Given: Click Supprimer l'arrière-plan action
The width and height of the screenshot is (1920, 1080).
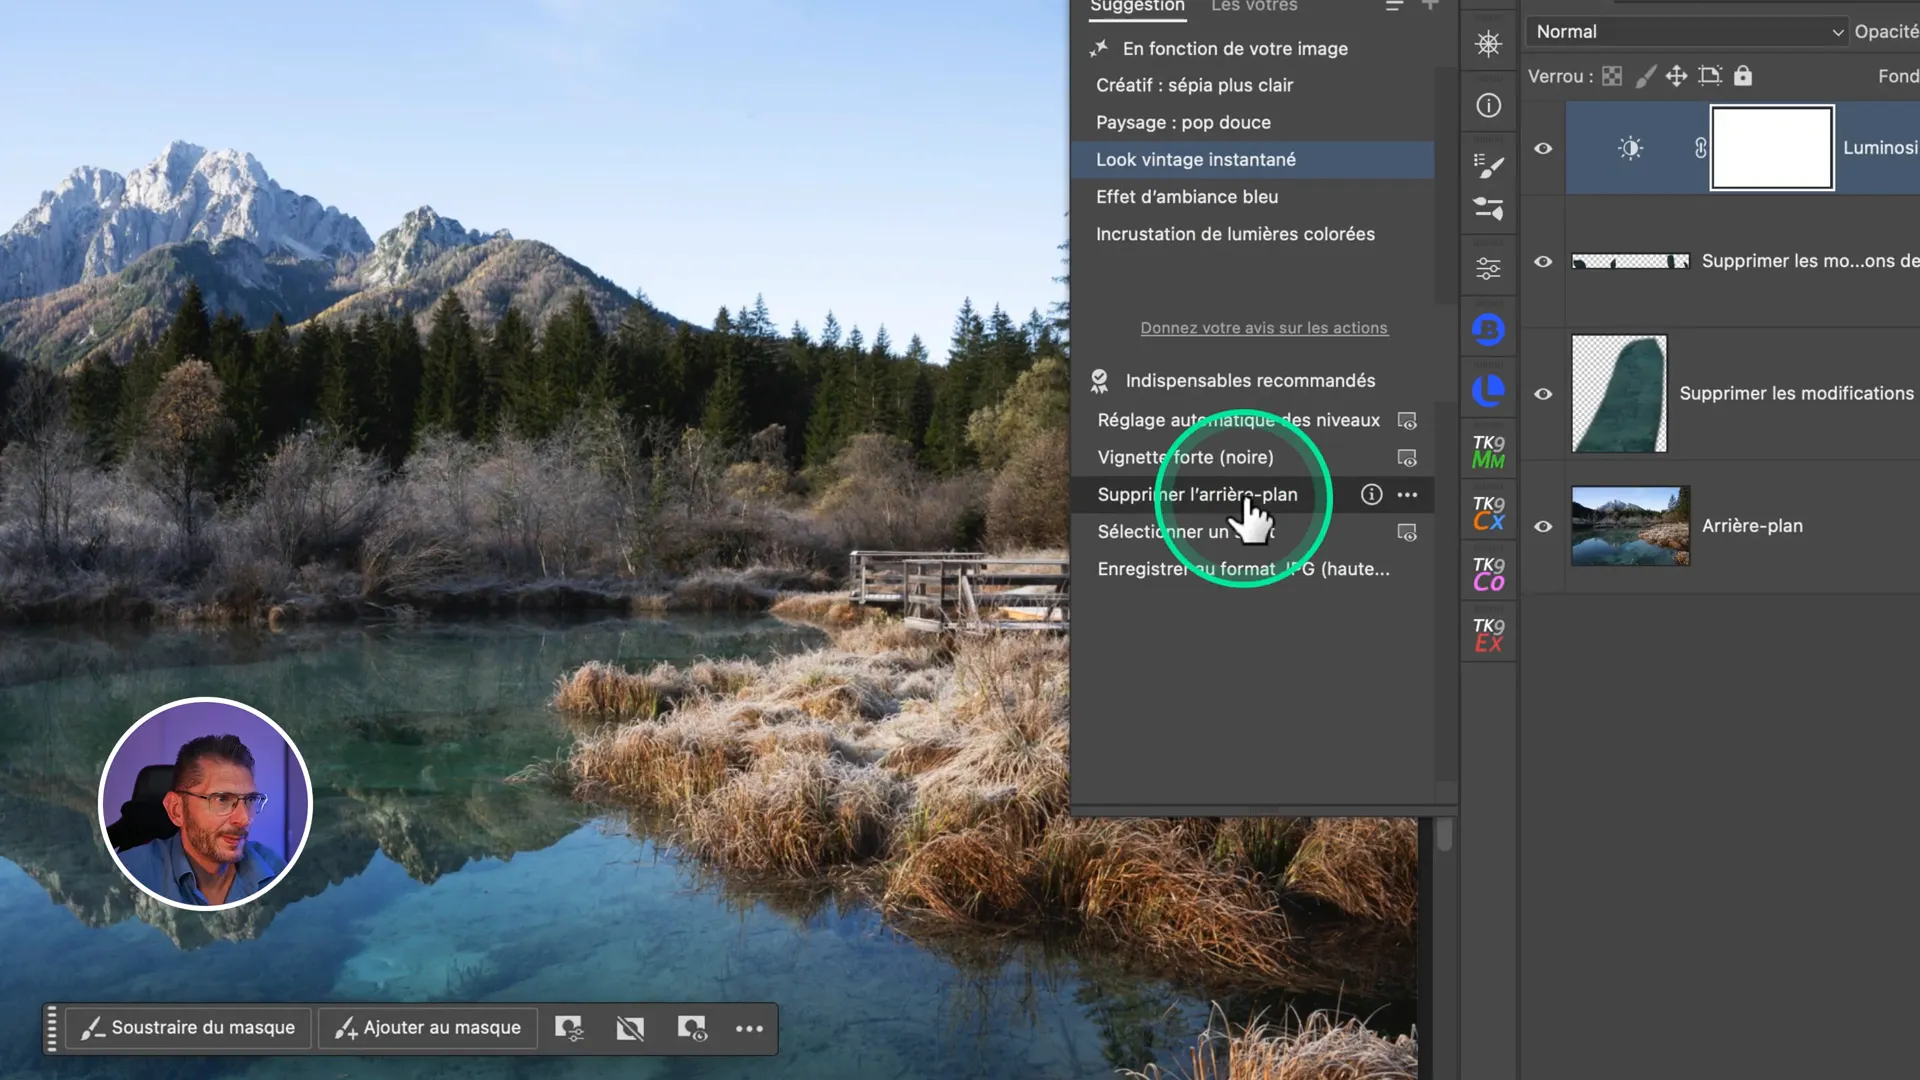Looking at the screenshot, I should (x=1197, y=494).
